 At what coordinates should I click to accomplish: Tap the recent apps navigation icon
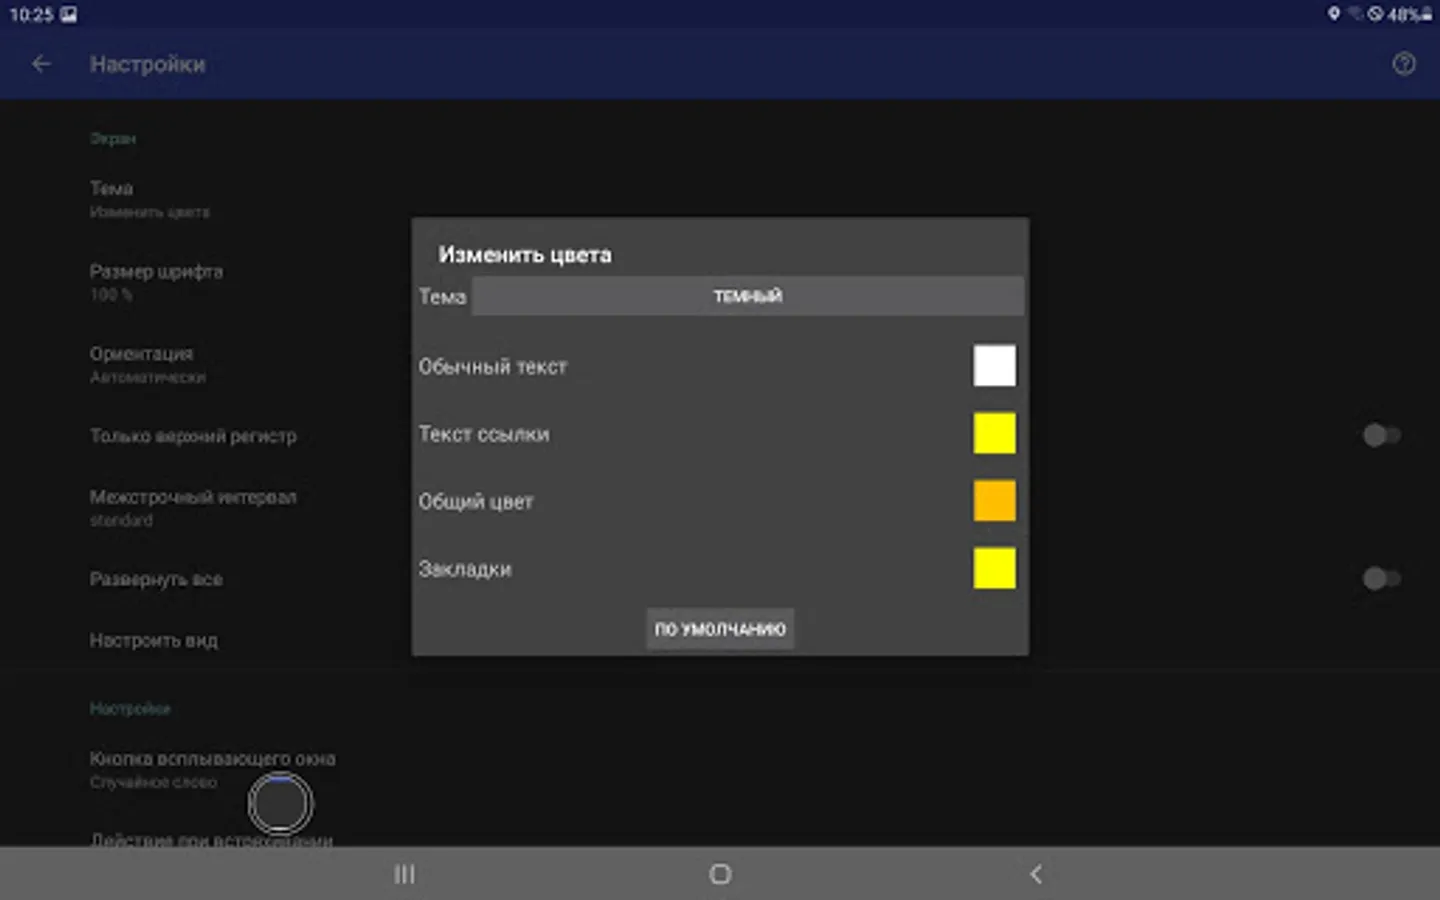(x=405, y=874)
